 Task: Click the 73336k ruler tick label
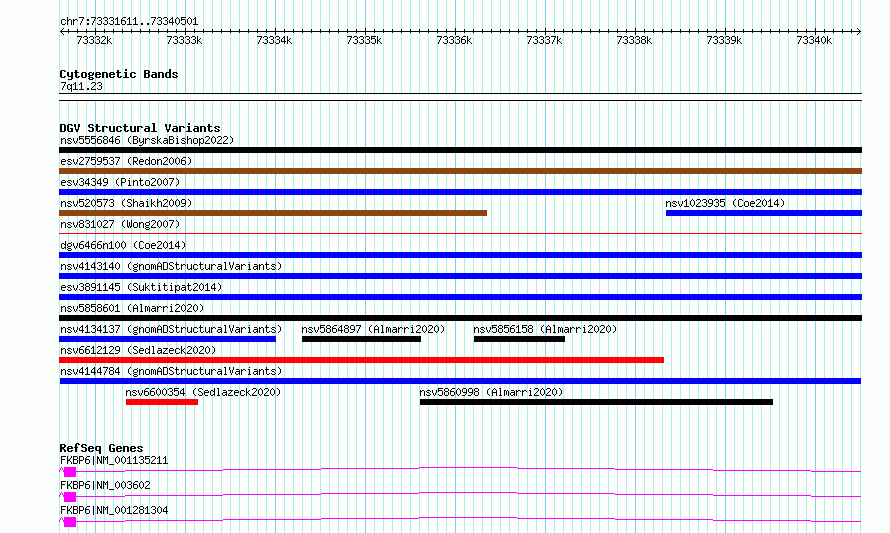454,40
